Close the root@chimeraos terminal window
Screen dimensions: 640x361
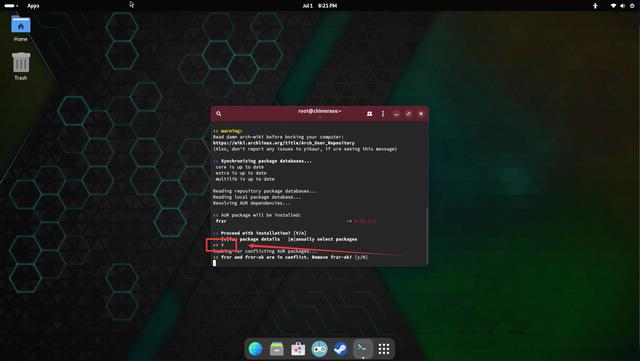[421, 114]
